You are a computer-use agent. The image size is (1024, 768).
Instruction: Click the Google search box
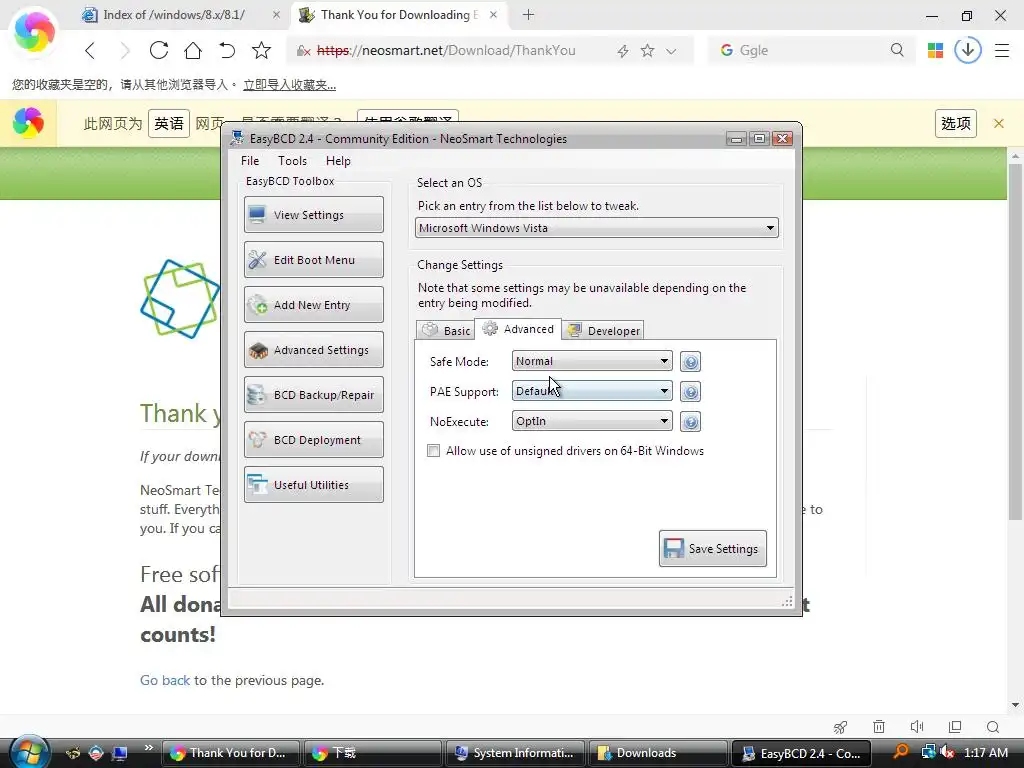point(810,50)
